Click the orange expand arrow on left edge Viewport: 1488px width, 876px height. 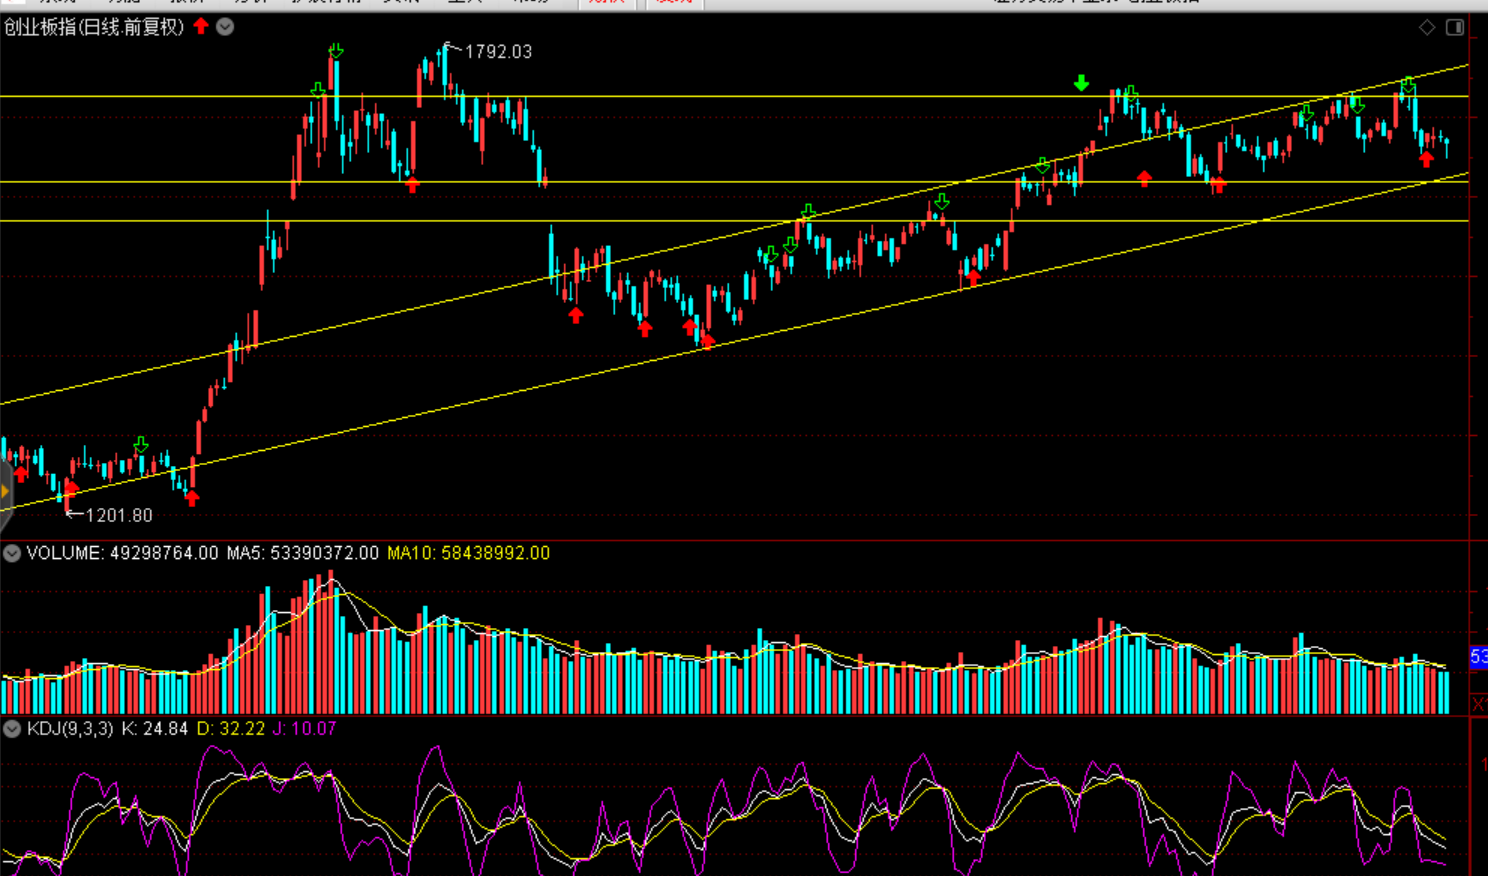pos(5,491)
